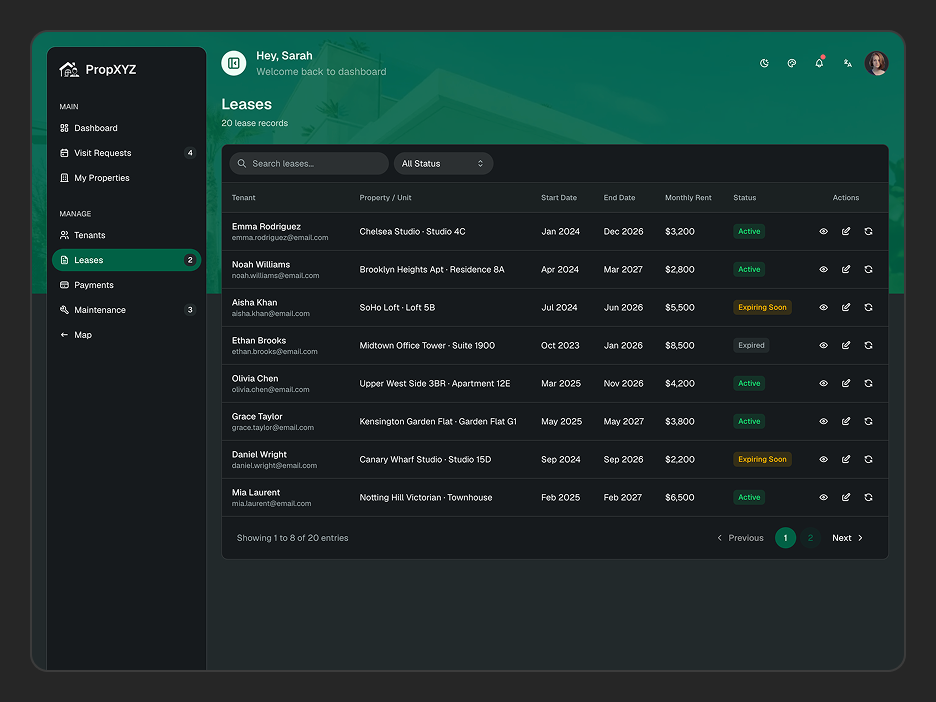Edit Mia Laurent lease

pos(846,497)
